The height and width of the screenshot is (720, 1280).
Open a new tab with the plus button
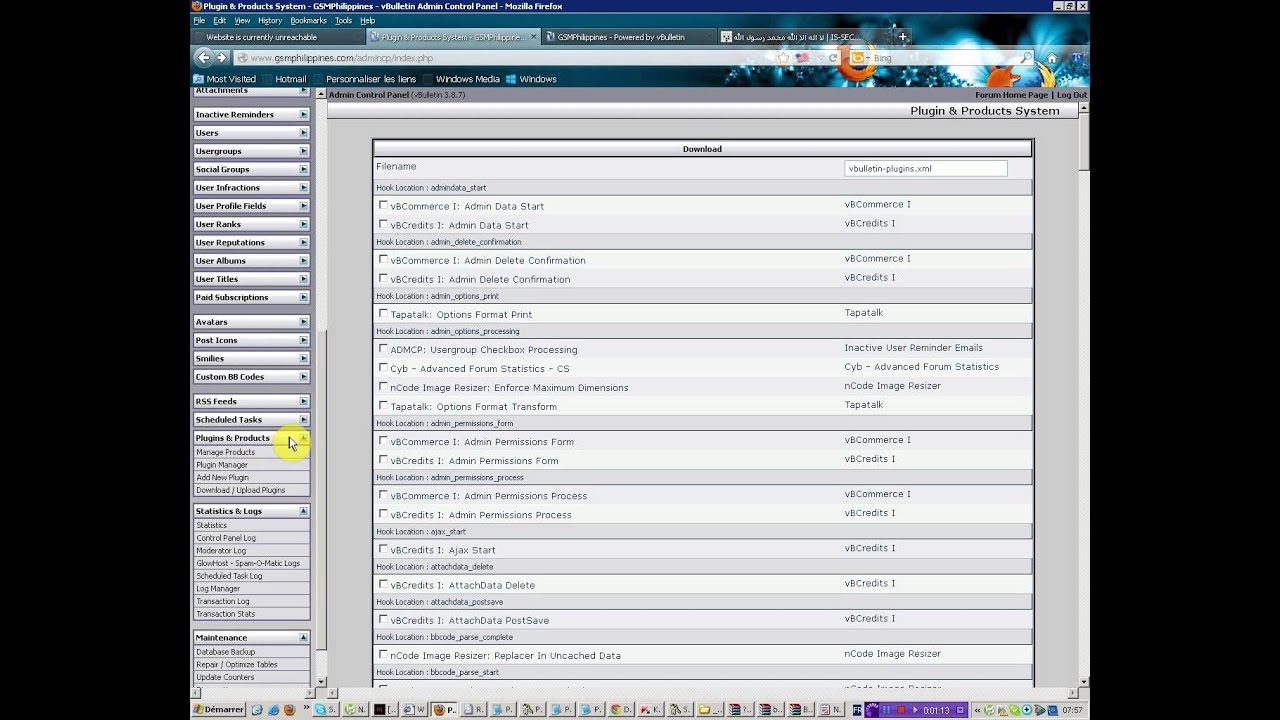(903, 37)
